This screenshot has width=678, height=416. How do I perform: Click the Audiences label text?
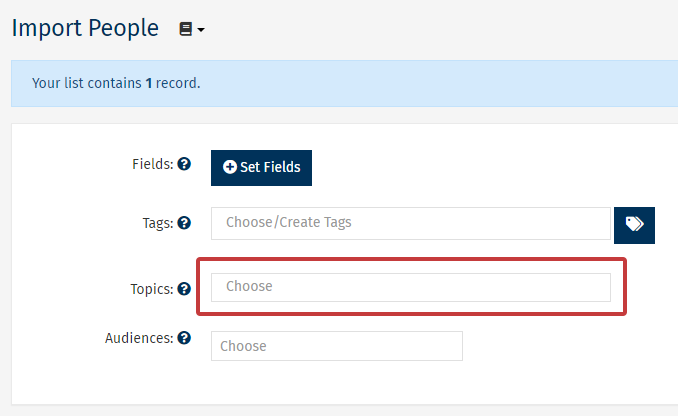point(139,338)
